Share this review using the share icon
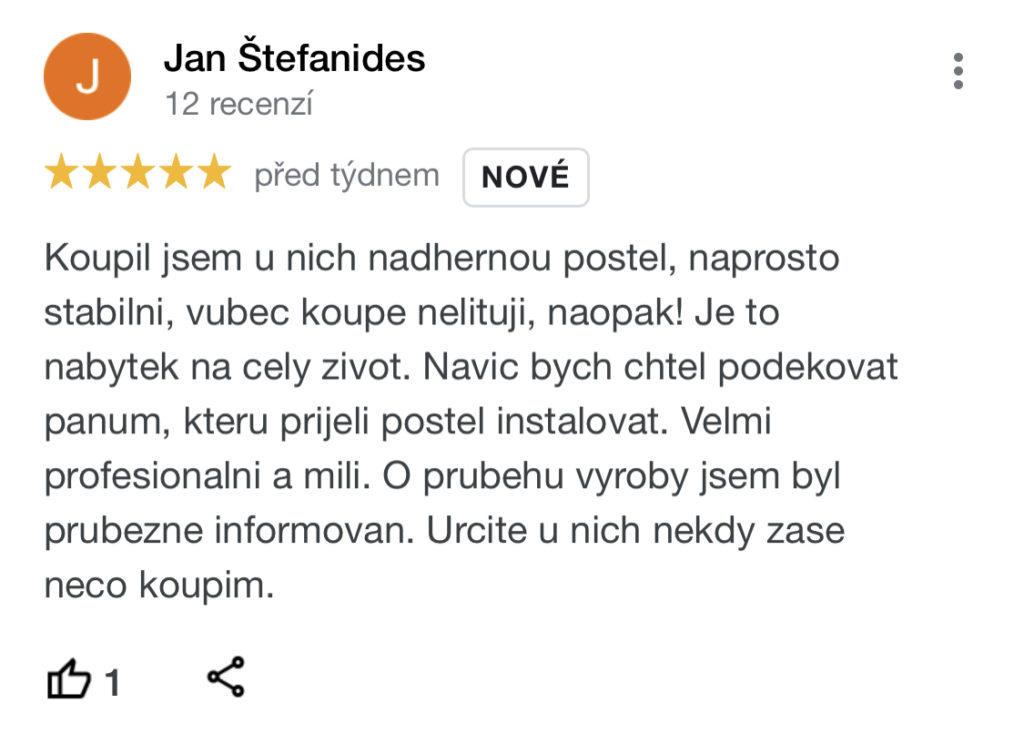1024x734 pixels. (x=226, y=677)
